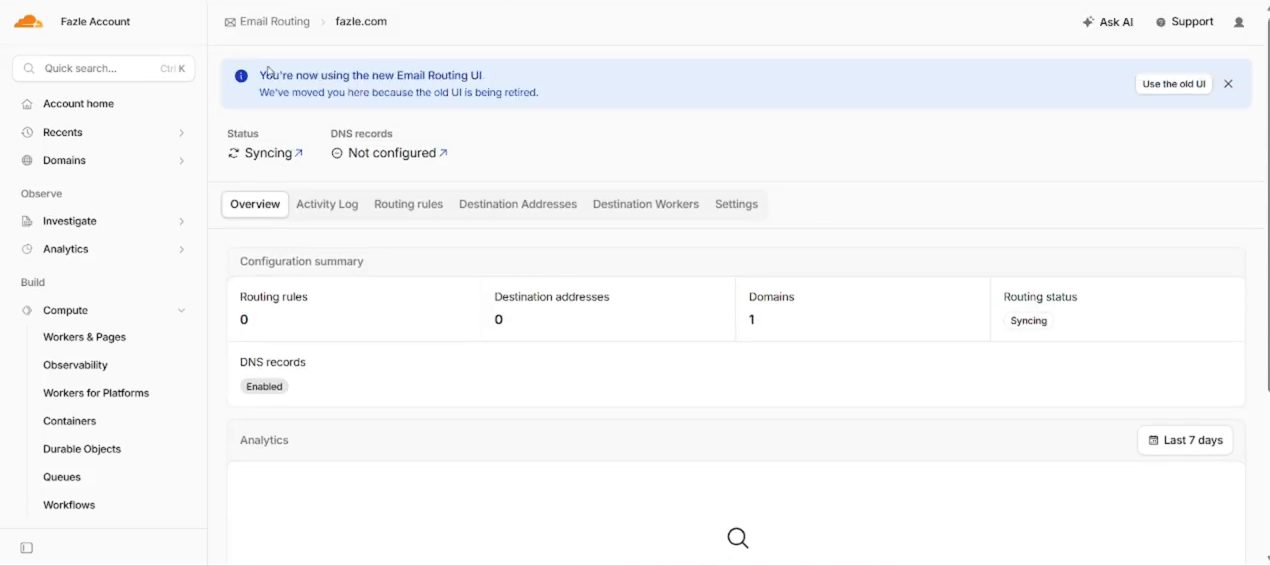The image size is (1270, 566).
Task: Open Workflows under Compute
Action: click(x=69, y=505)
